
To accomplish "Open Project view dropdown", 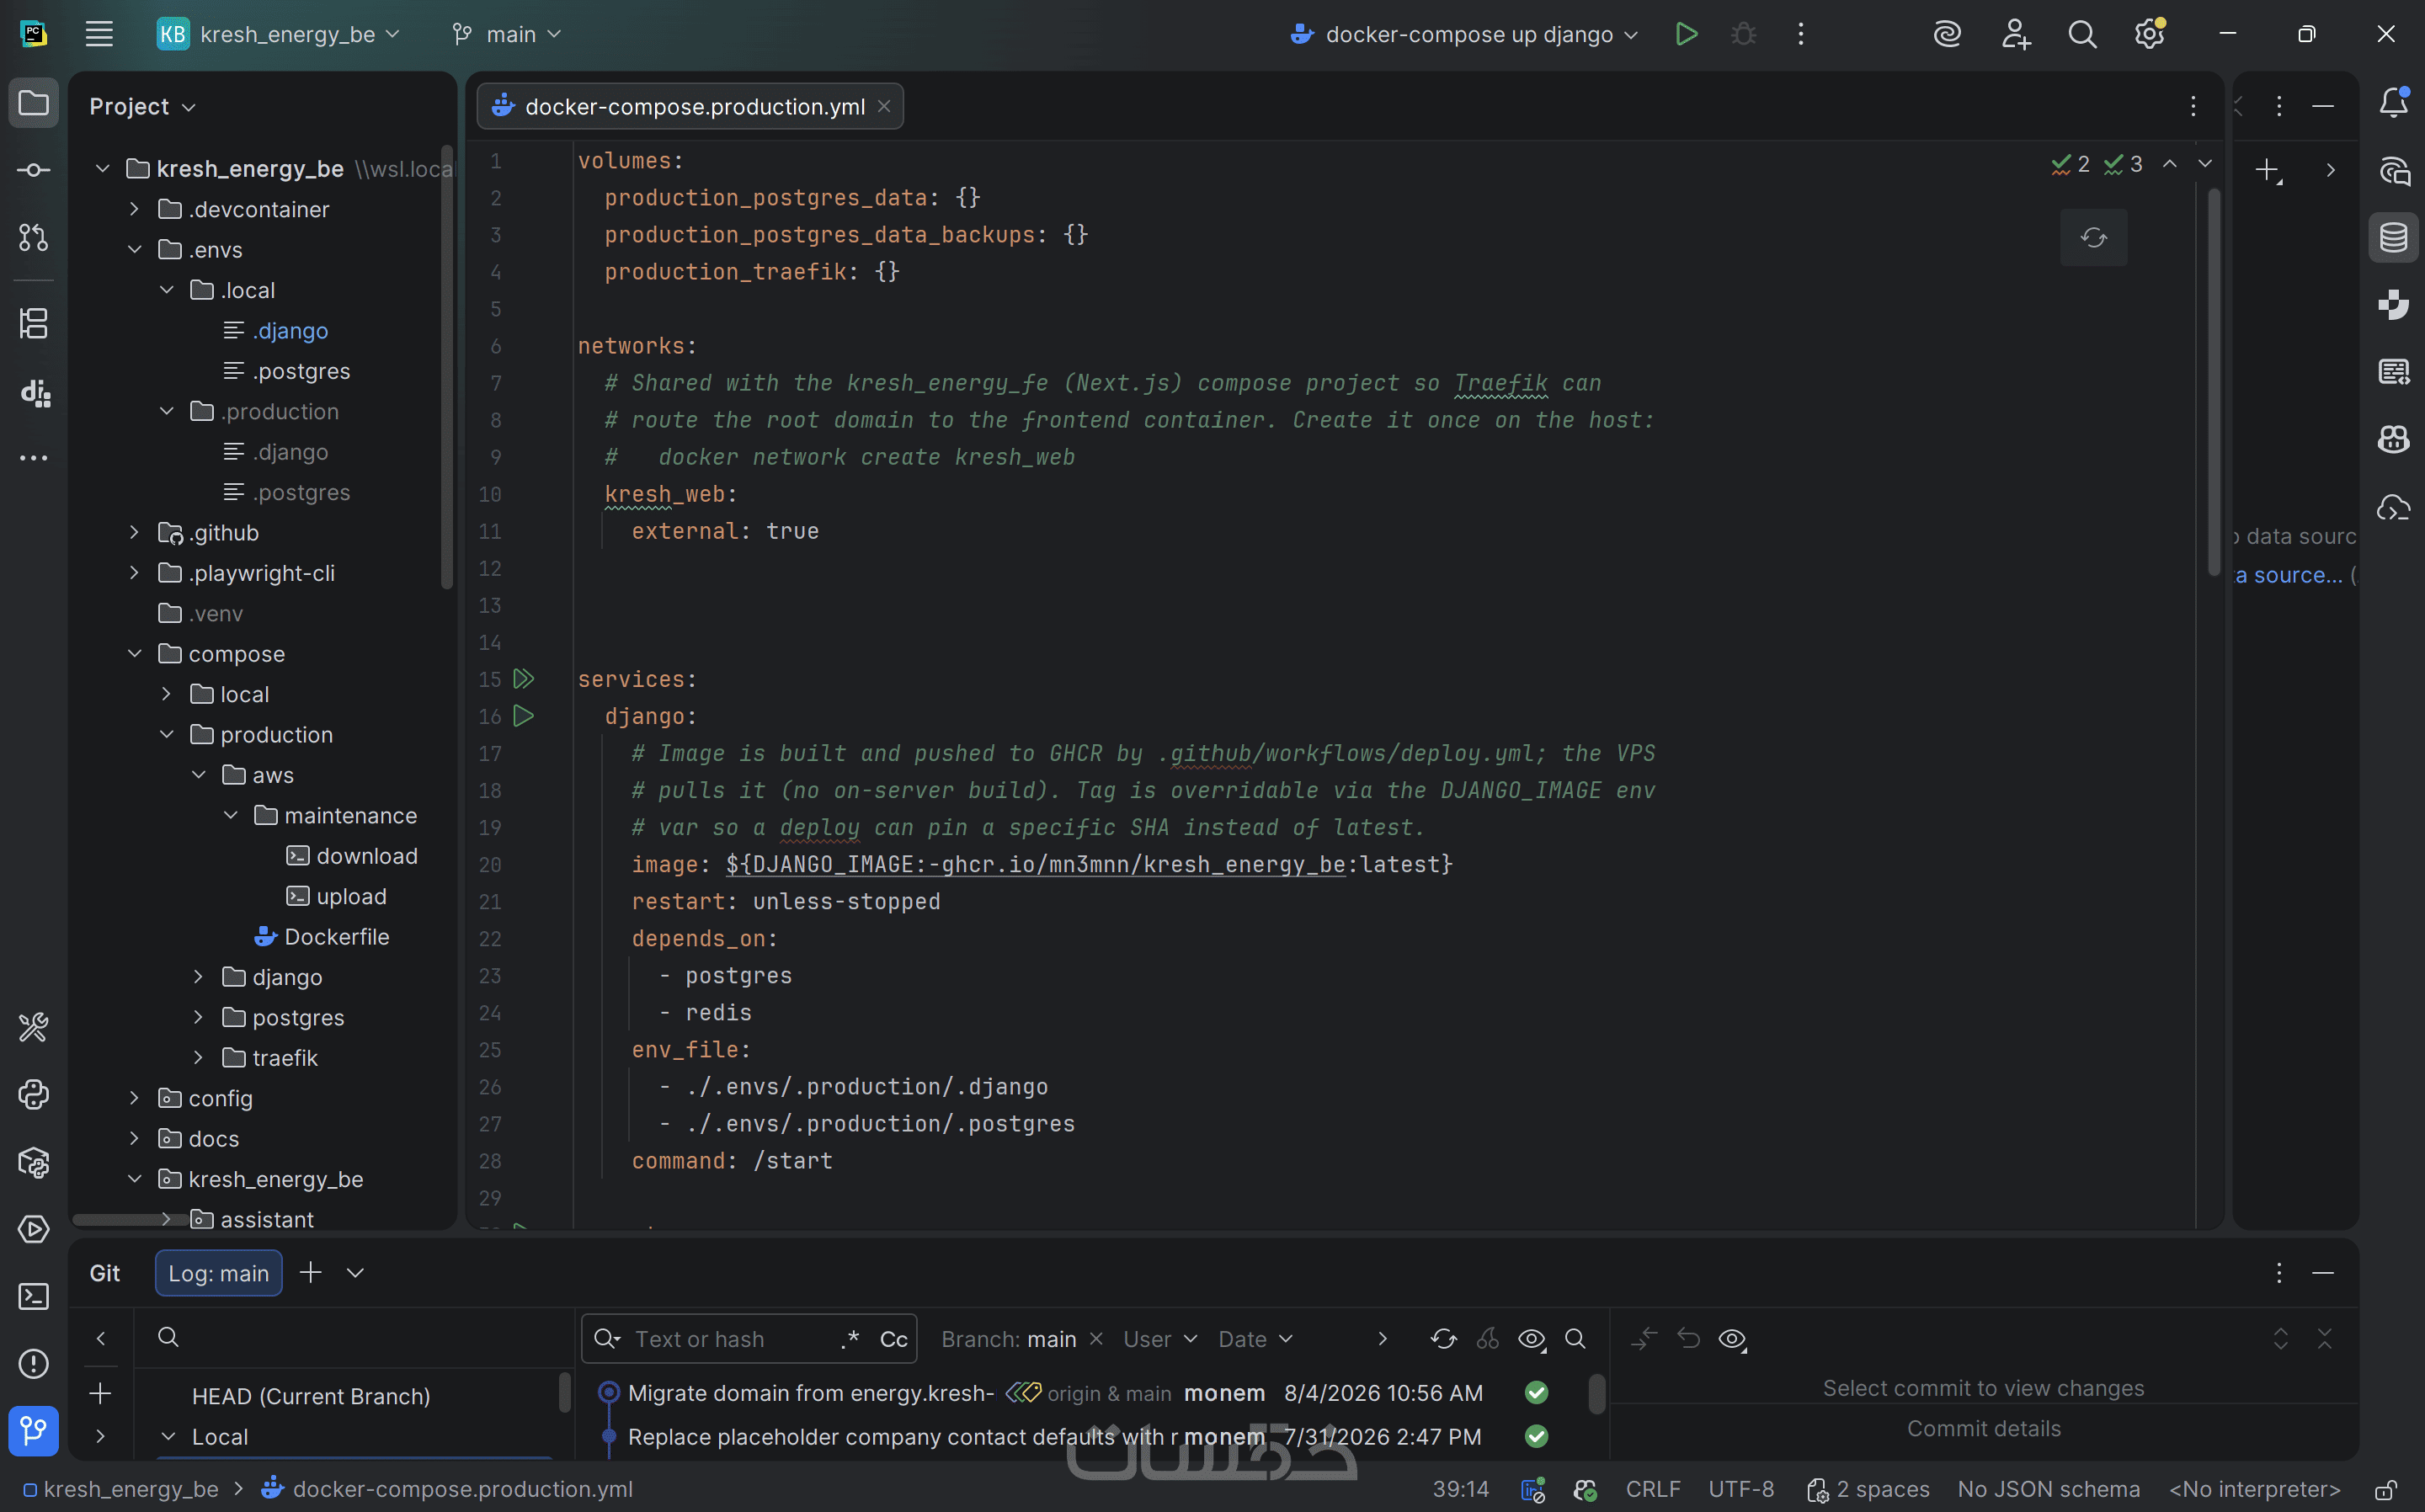I will (142, 106).
